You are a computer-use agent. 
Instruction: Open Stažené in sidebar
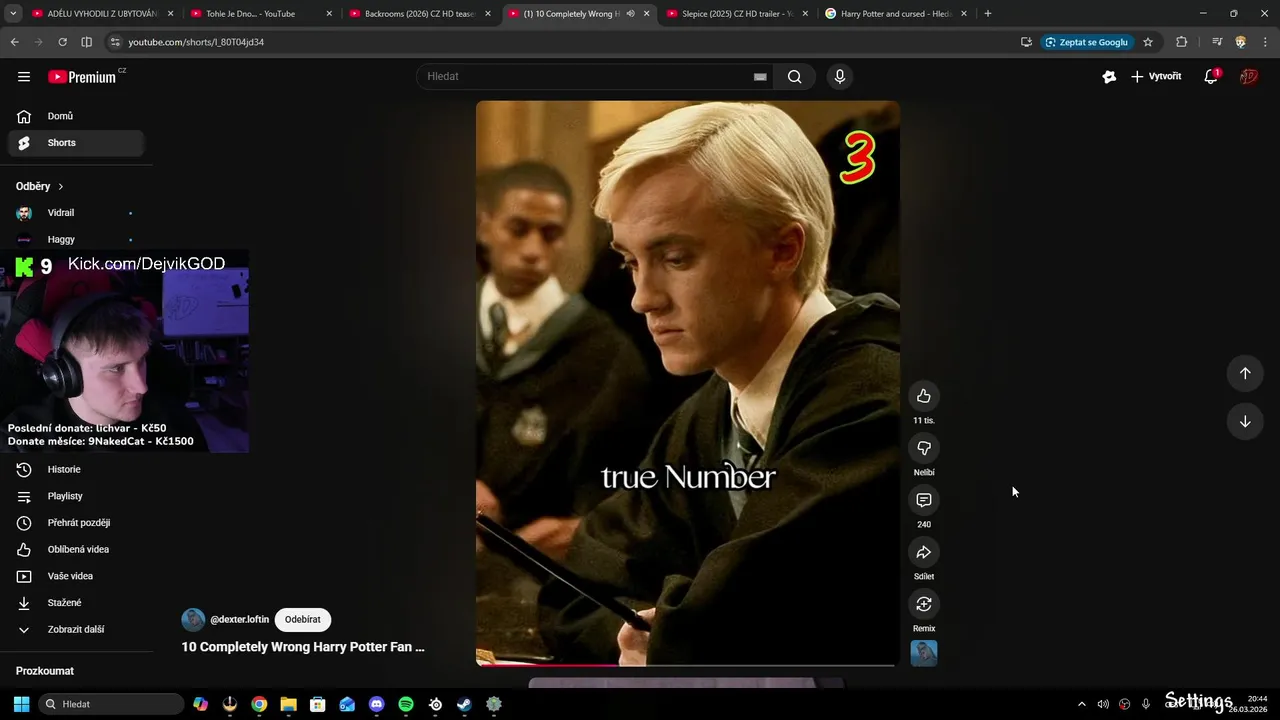pyautogui.click(x=76, y=603)
